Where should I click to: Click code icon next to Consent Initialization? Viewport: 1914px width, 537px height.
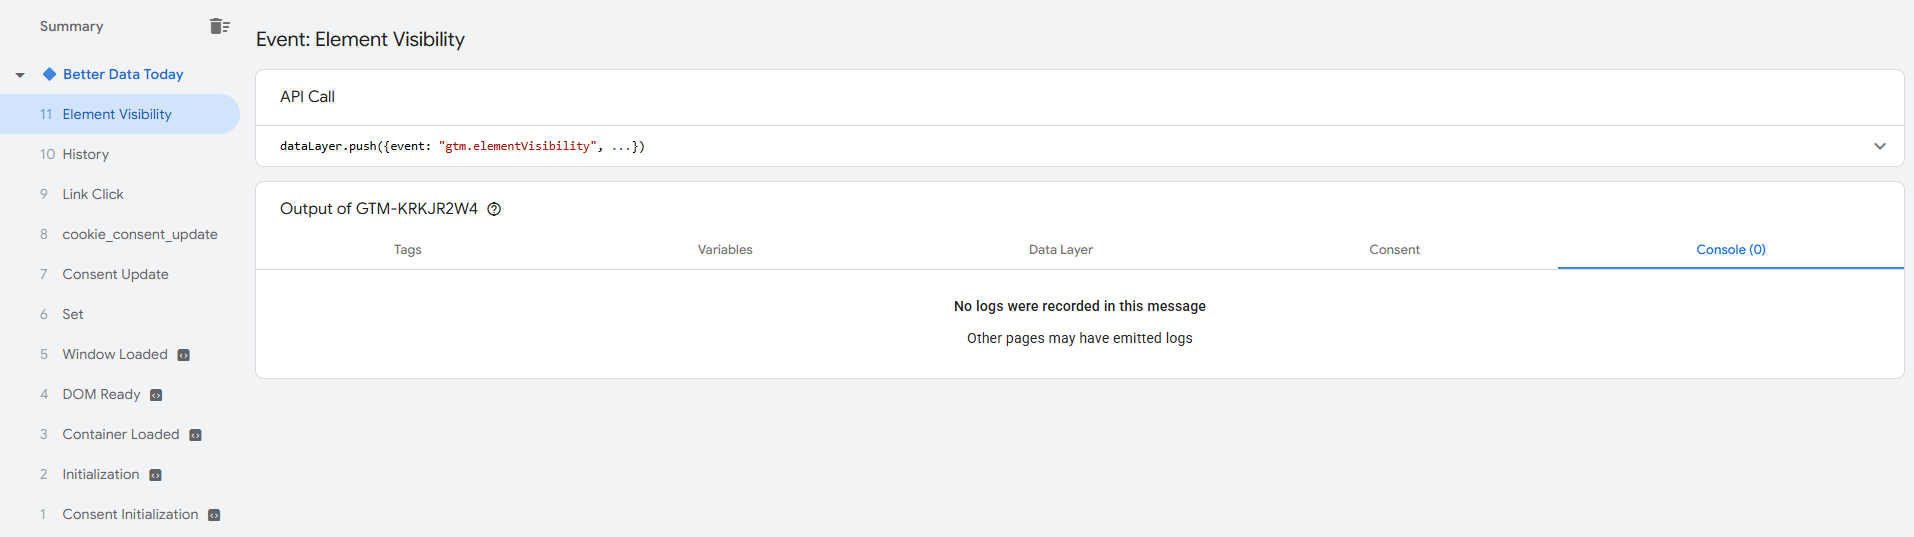pyautogui.click(x=214, y=515)
